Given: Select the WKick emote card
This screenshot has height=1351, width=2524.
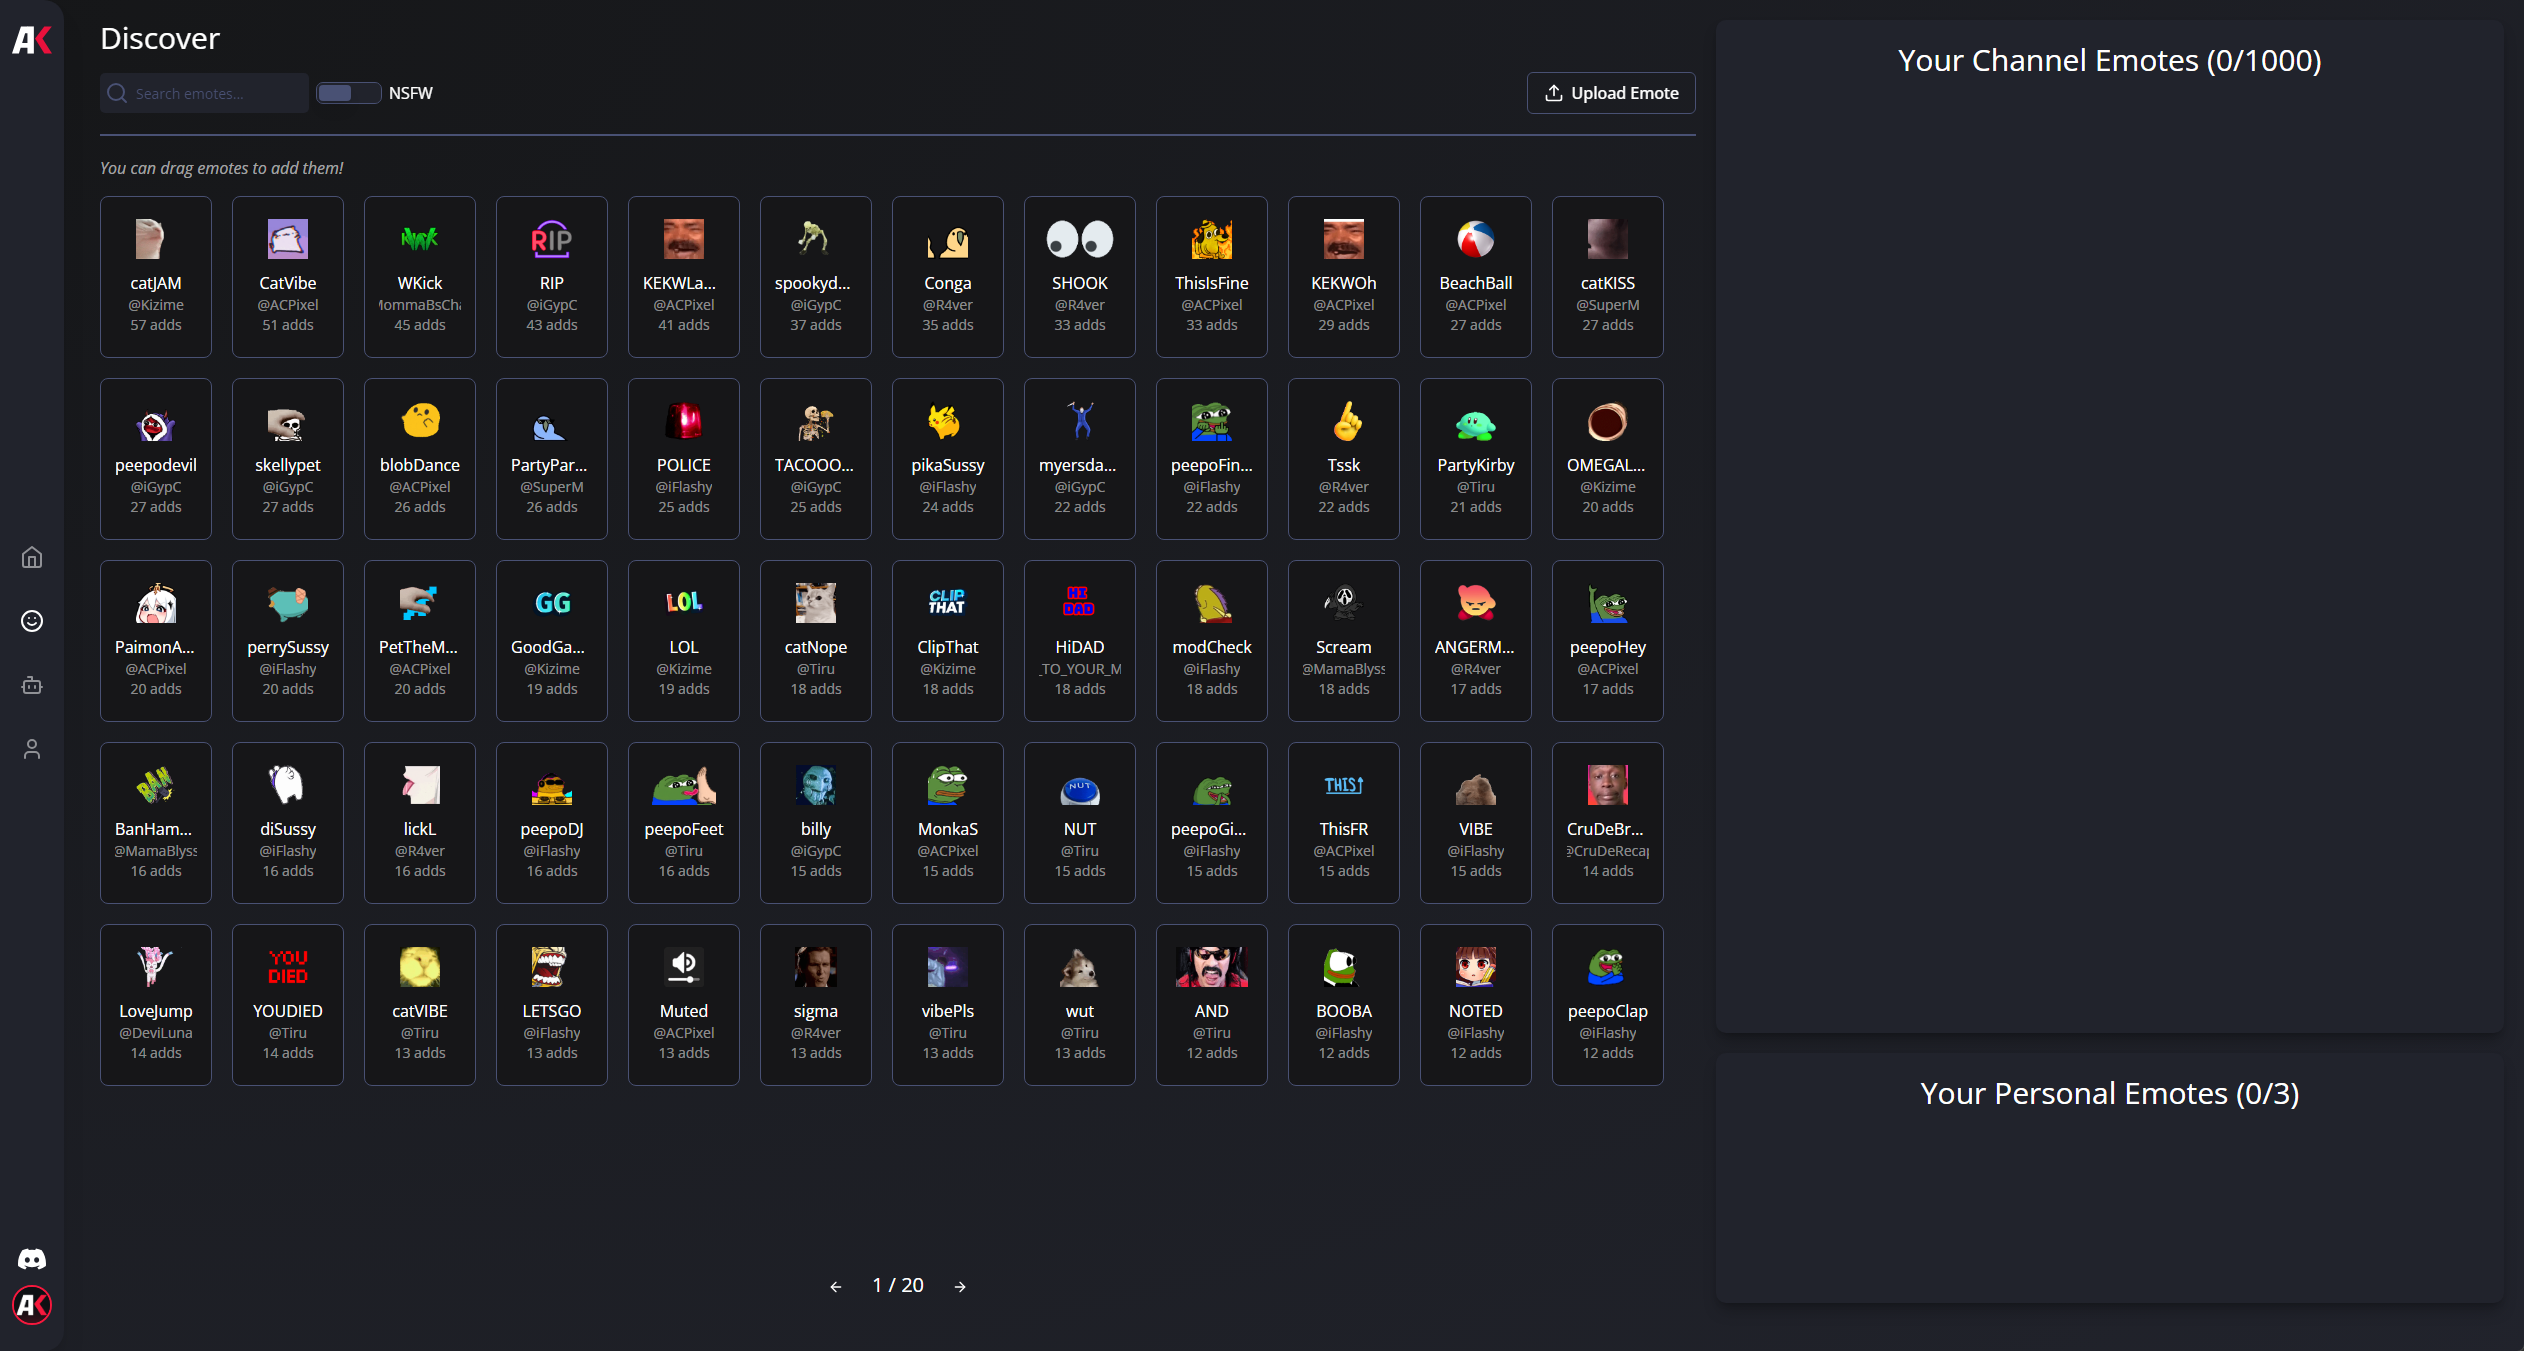Looking at the screenshot, I should (420, 277).
